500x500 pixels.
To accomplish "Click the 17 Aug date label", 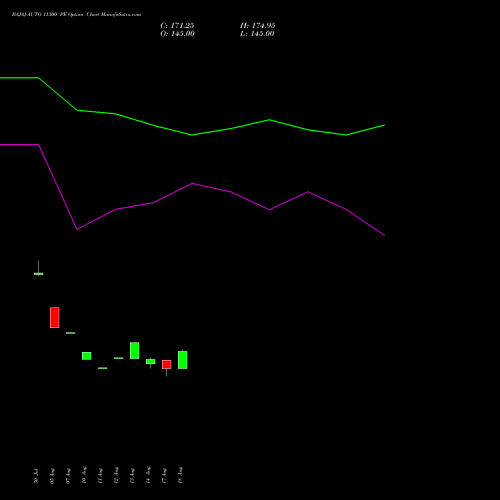I will (164, 476).
